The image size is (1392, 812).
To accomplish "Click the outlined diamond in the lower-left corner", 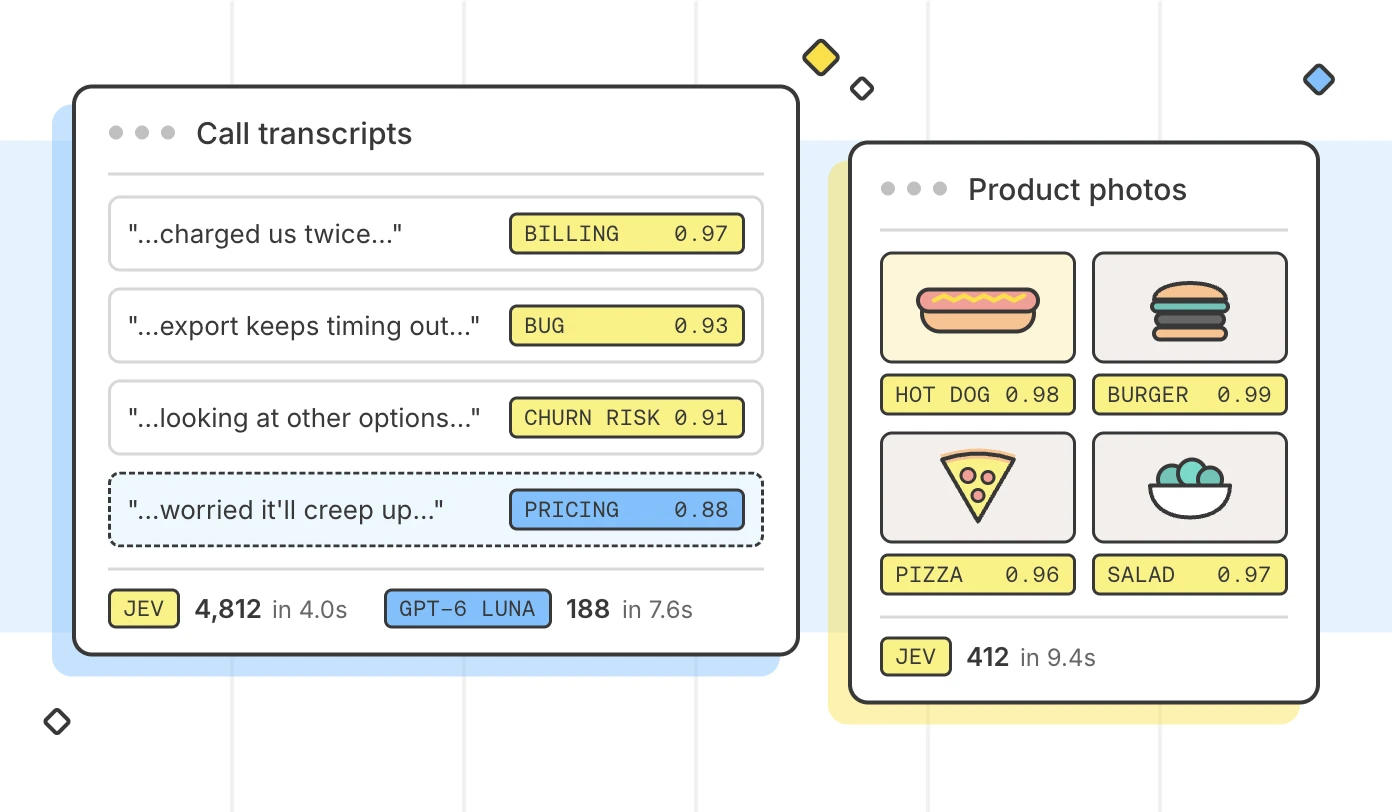I will tap(57, 721).
